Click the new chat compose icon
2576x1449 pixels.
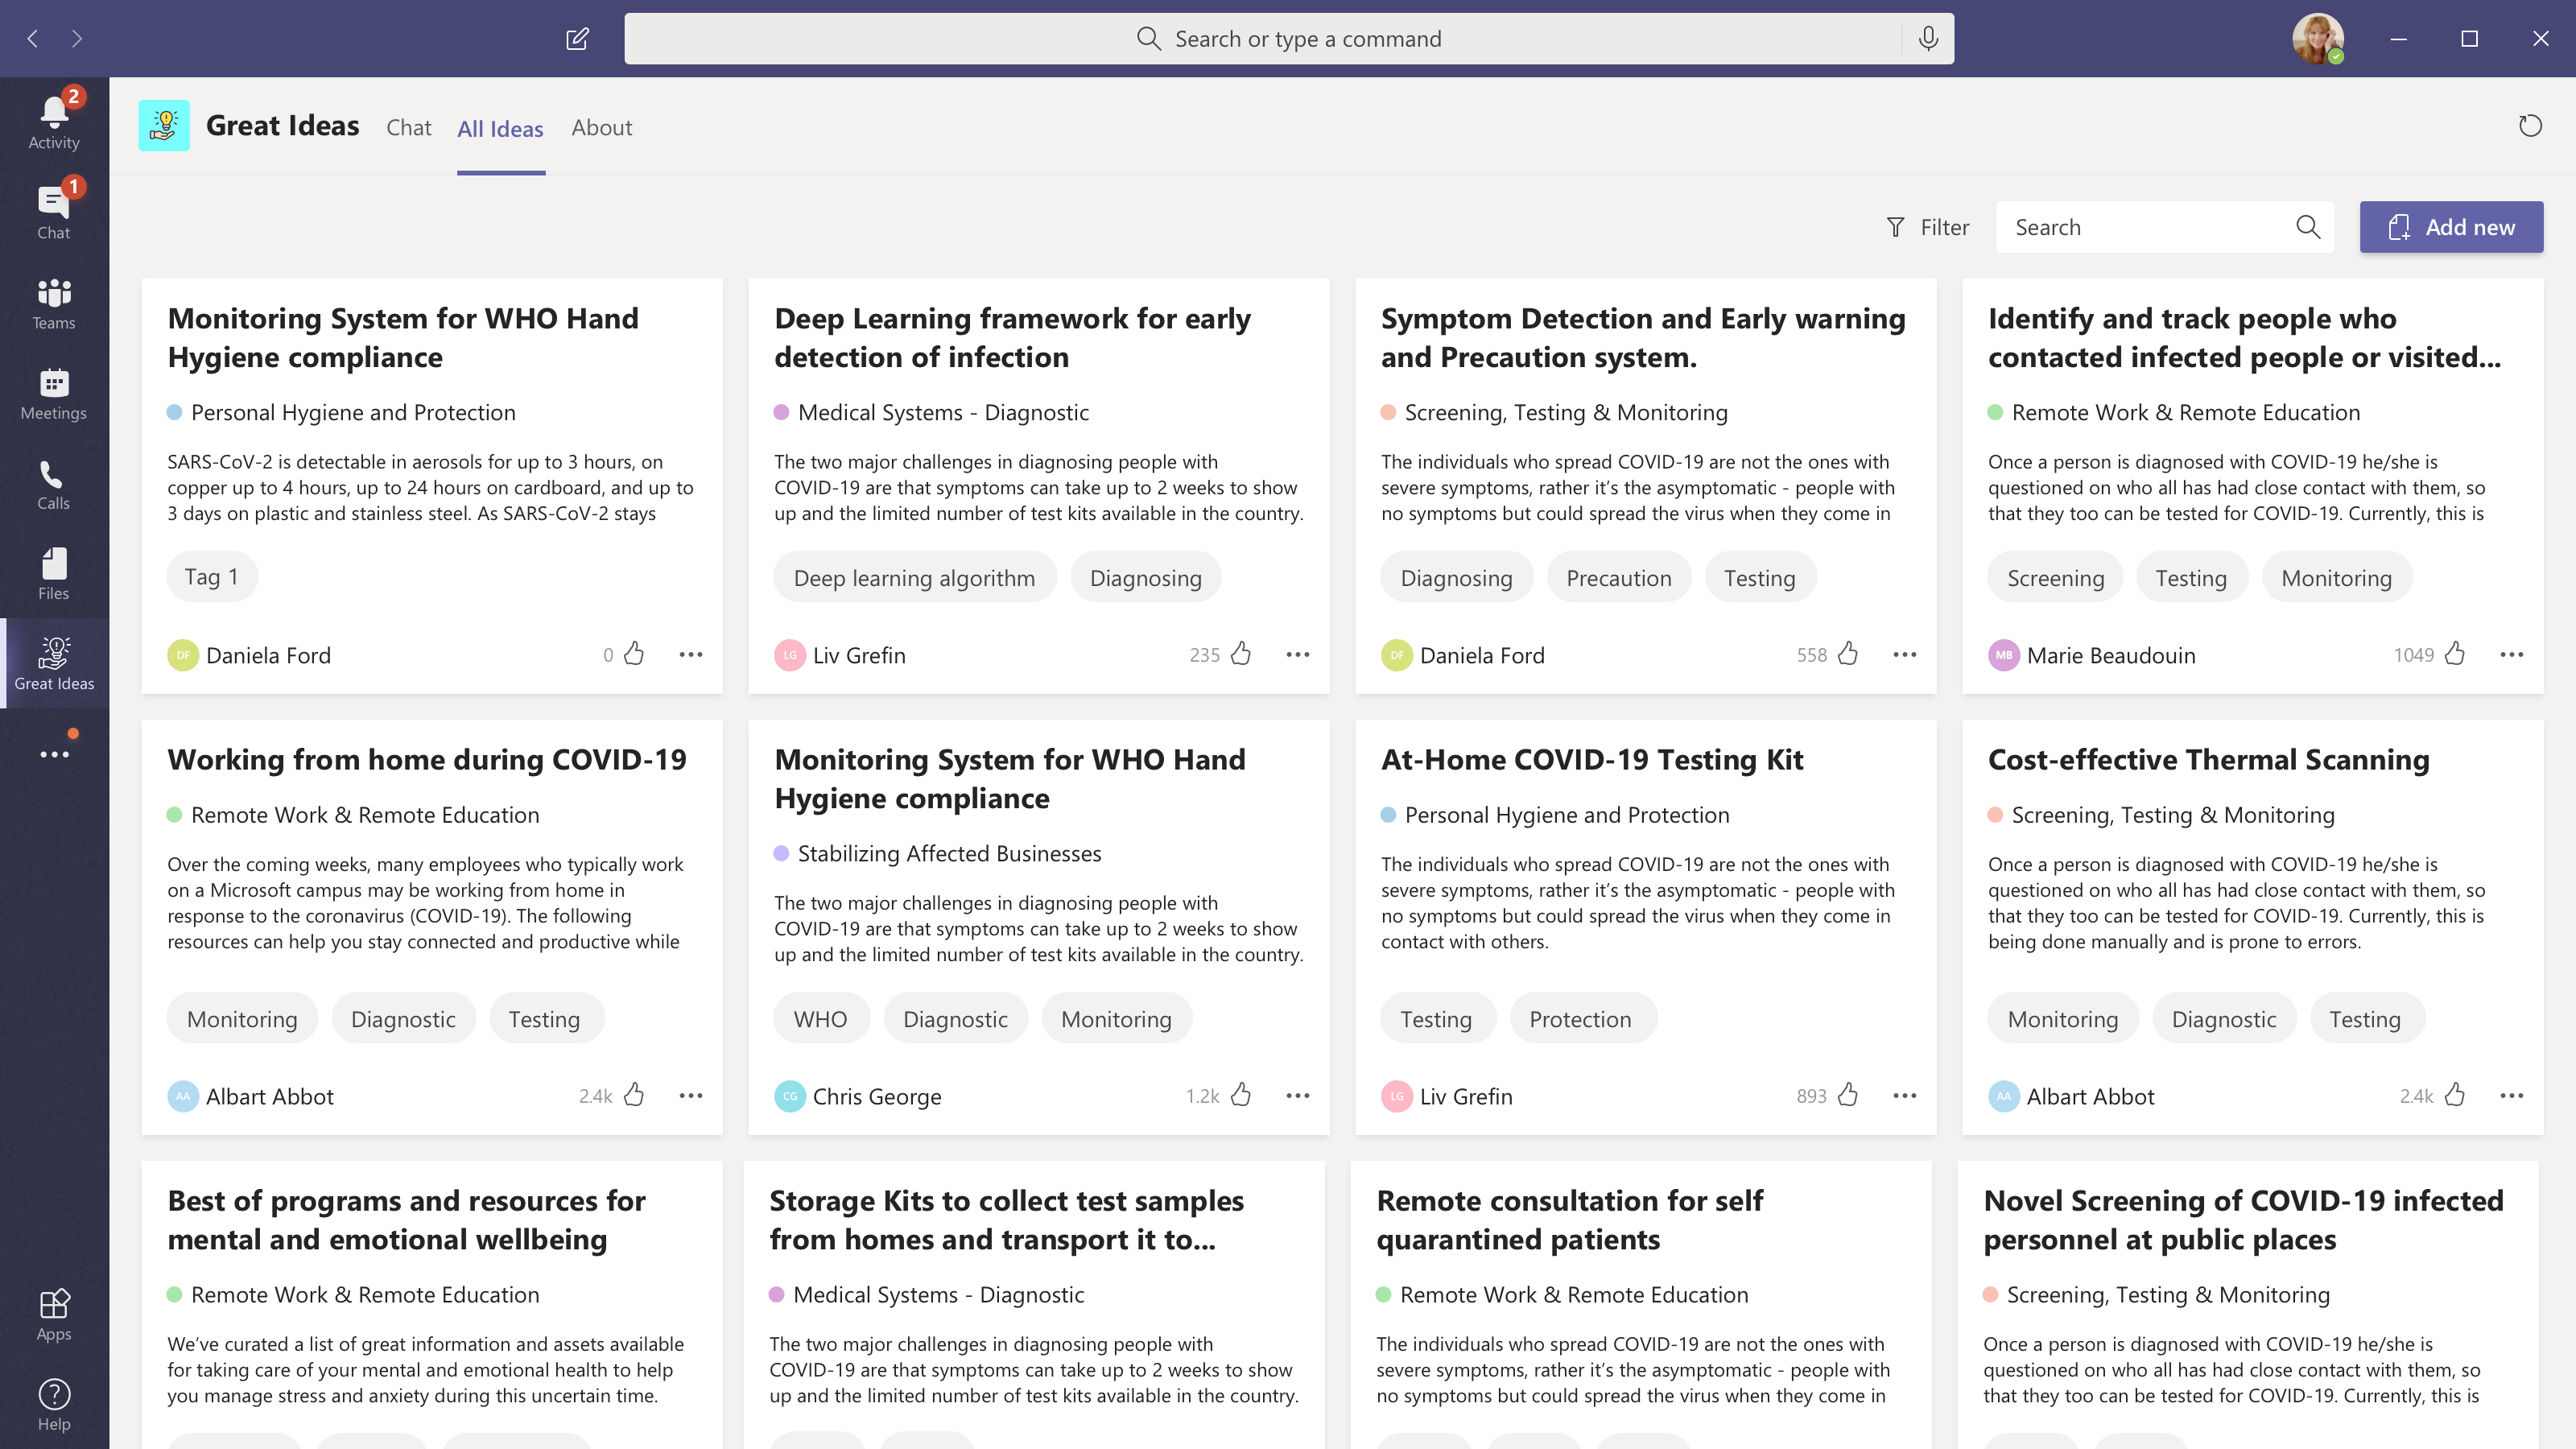click(x=577, y=39)
